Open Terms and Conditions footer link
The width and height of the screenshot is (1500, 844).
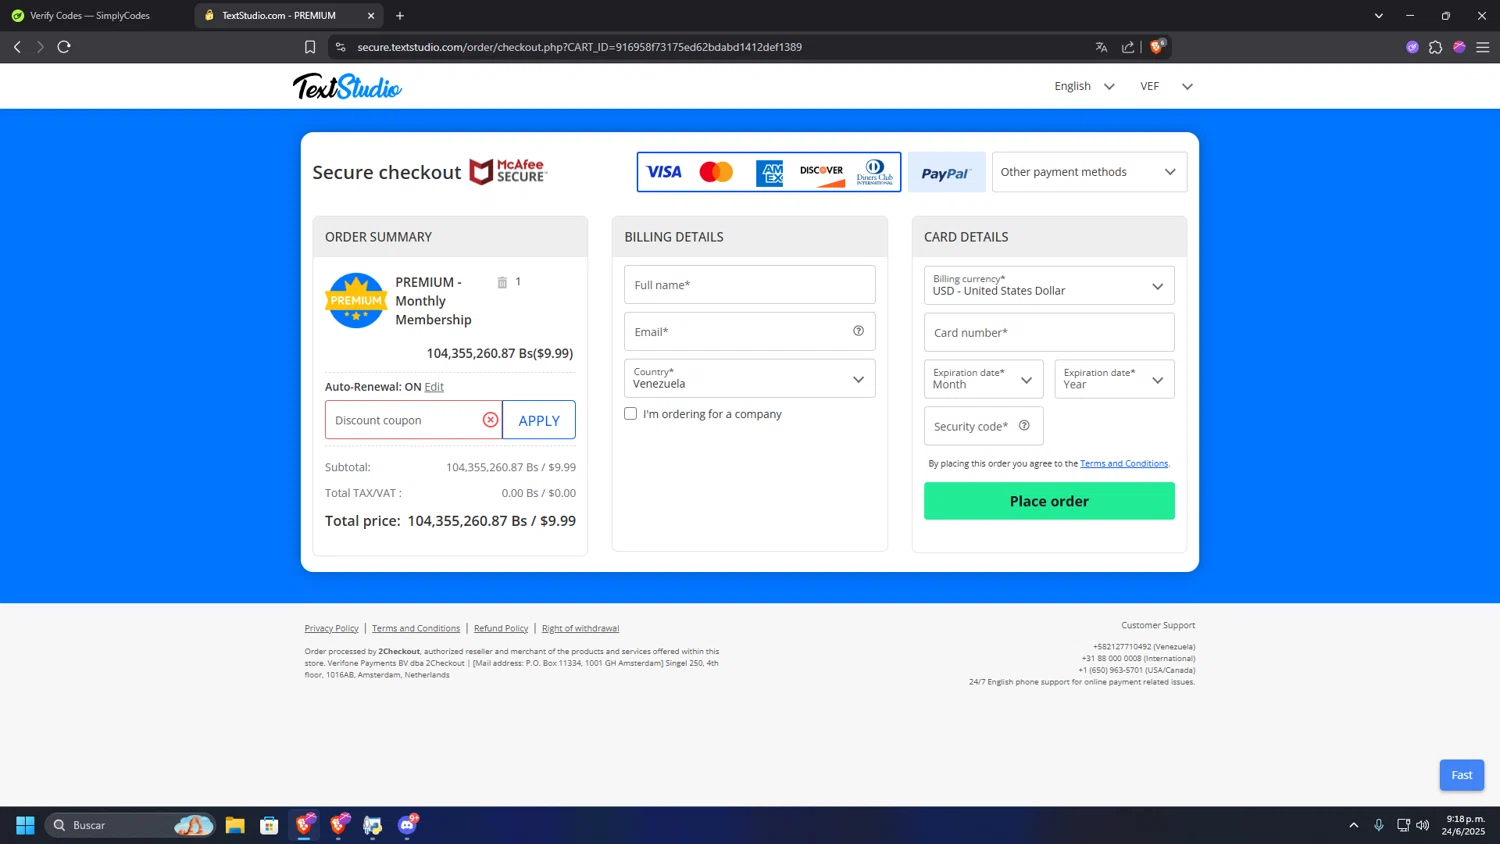(416, 628)
